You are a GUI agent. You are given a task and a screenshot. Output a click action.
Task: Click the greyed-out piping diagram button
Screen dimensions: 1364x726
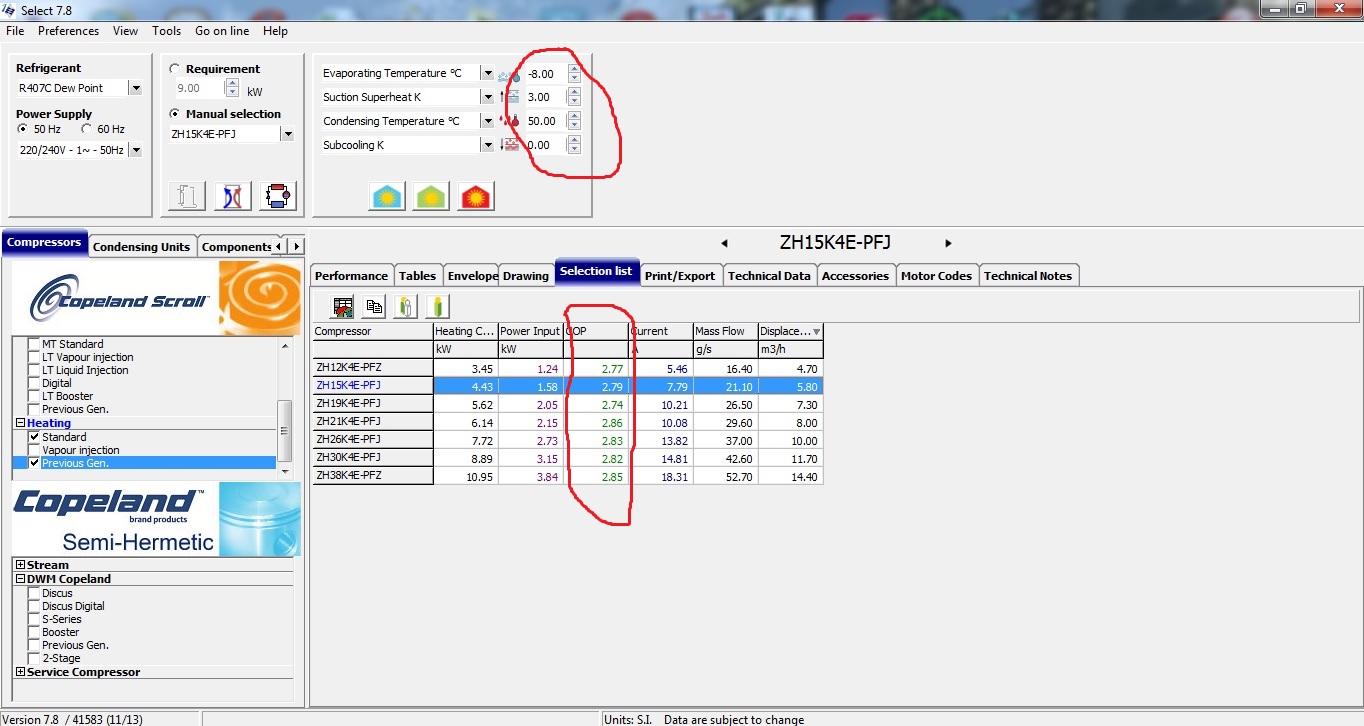pyautogui.click(x=189, y=196)
